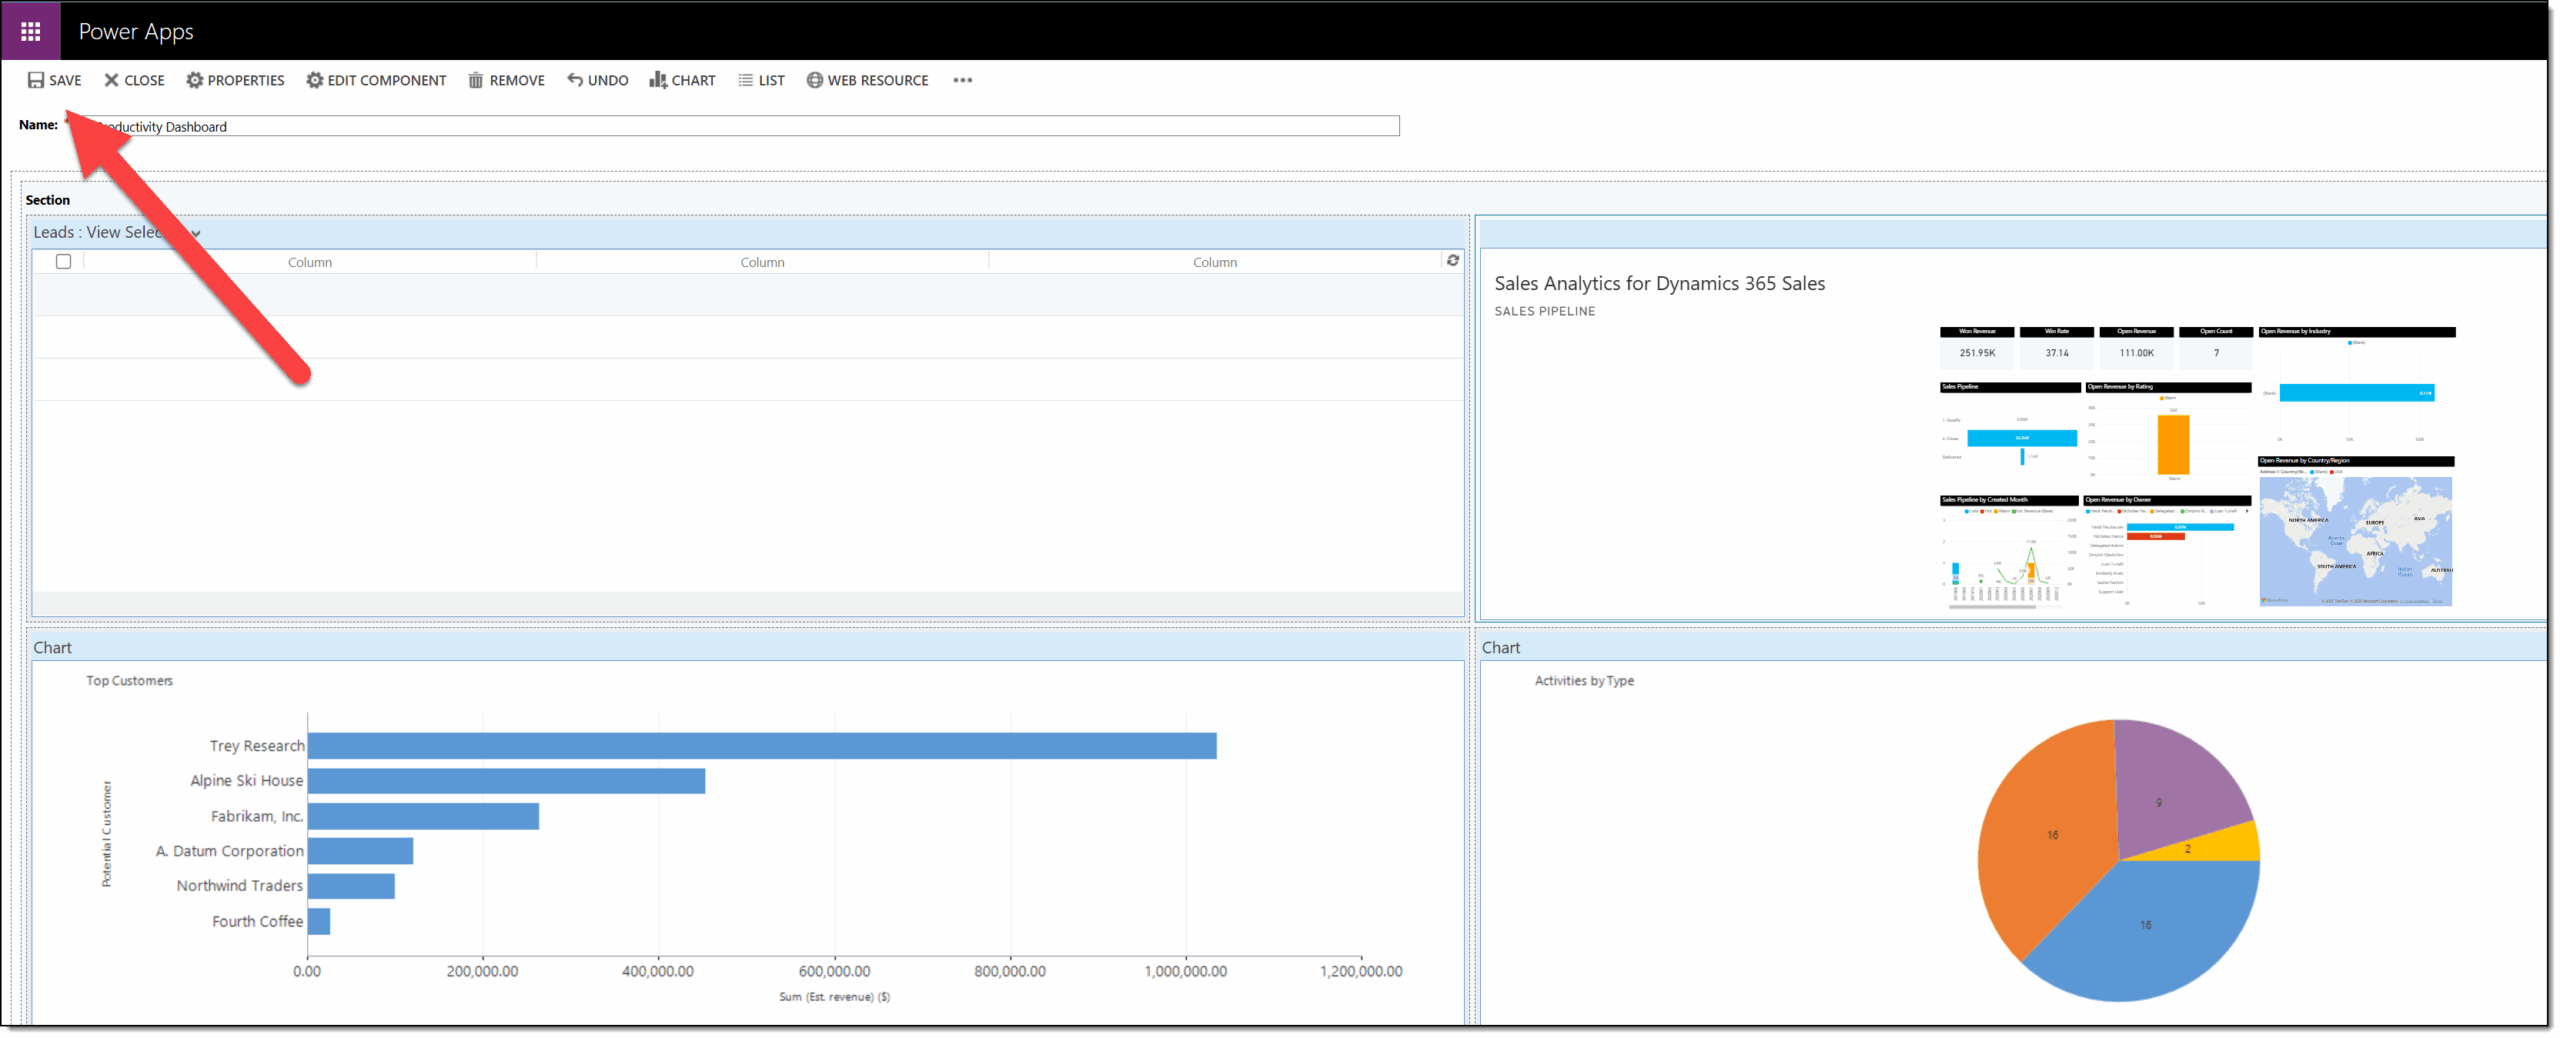Click the A. Datum Corporation bar
Image resolution: width=2560 pixels, height=1038 pixels.
coord(360,850)
